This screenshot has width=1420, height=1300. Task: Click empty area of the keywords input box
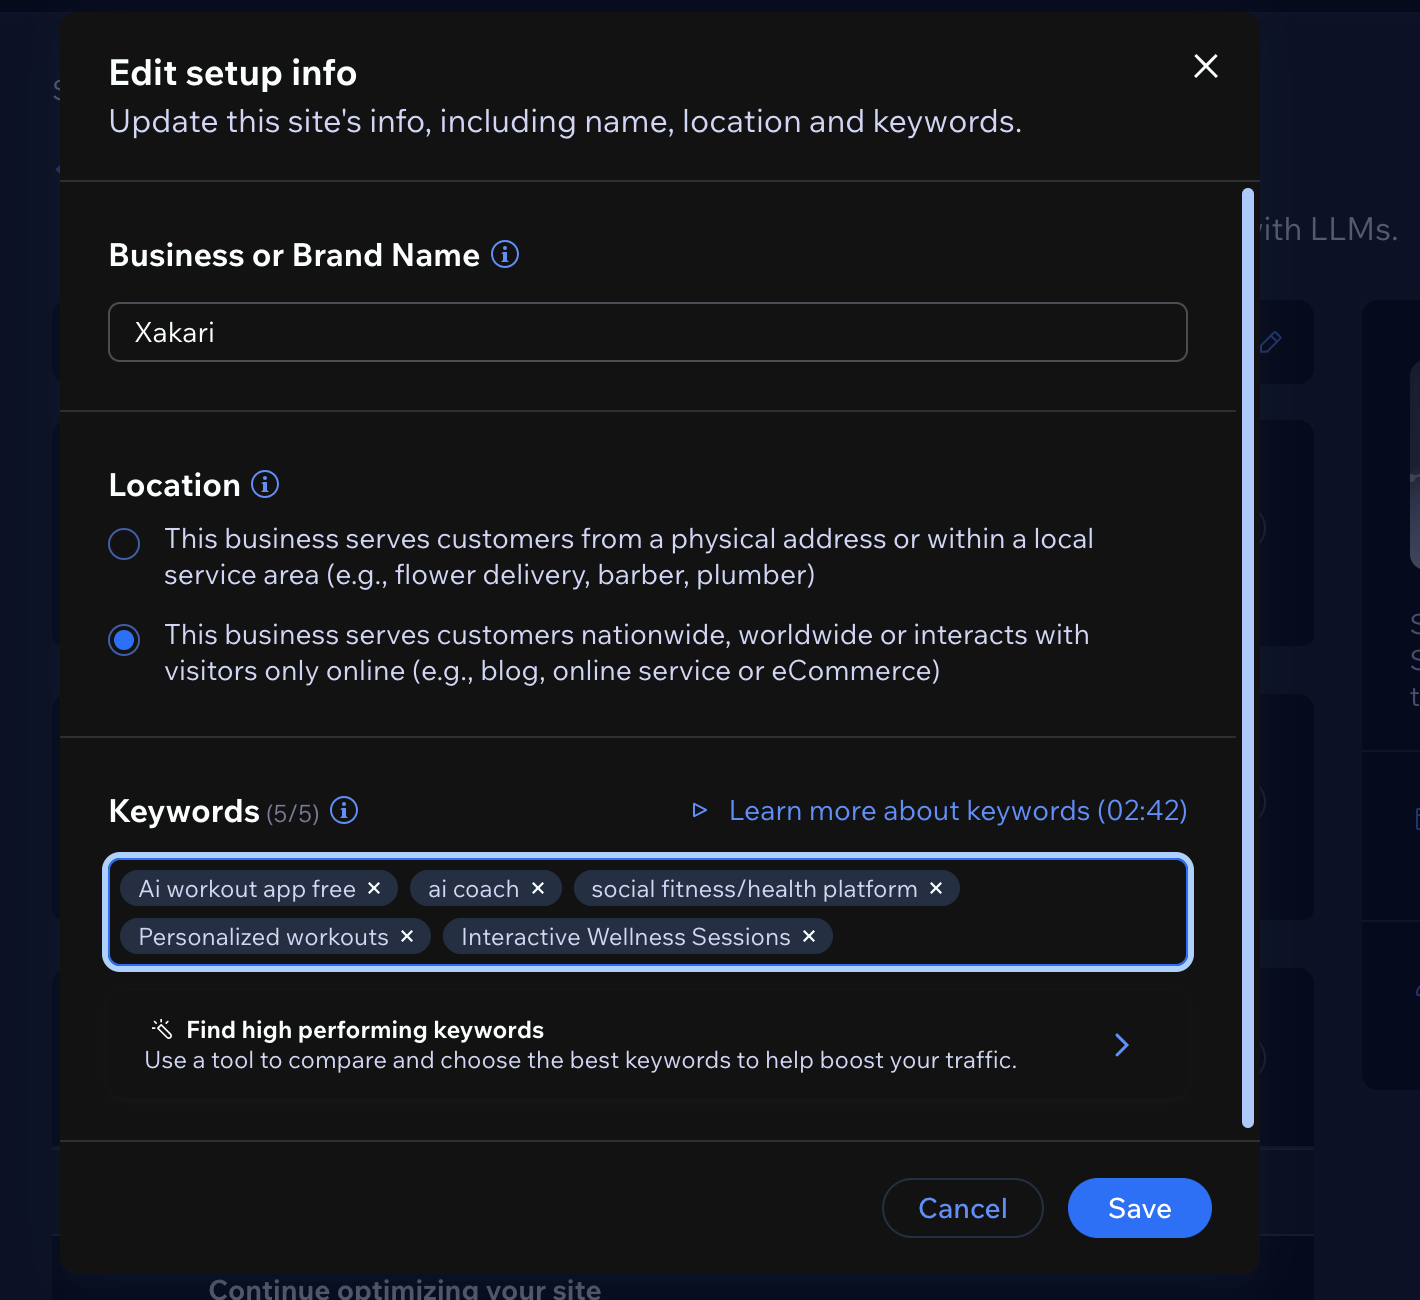pos(1010,937)
